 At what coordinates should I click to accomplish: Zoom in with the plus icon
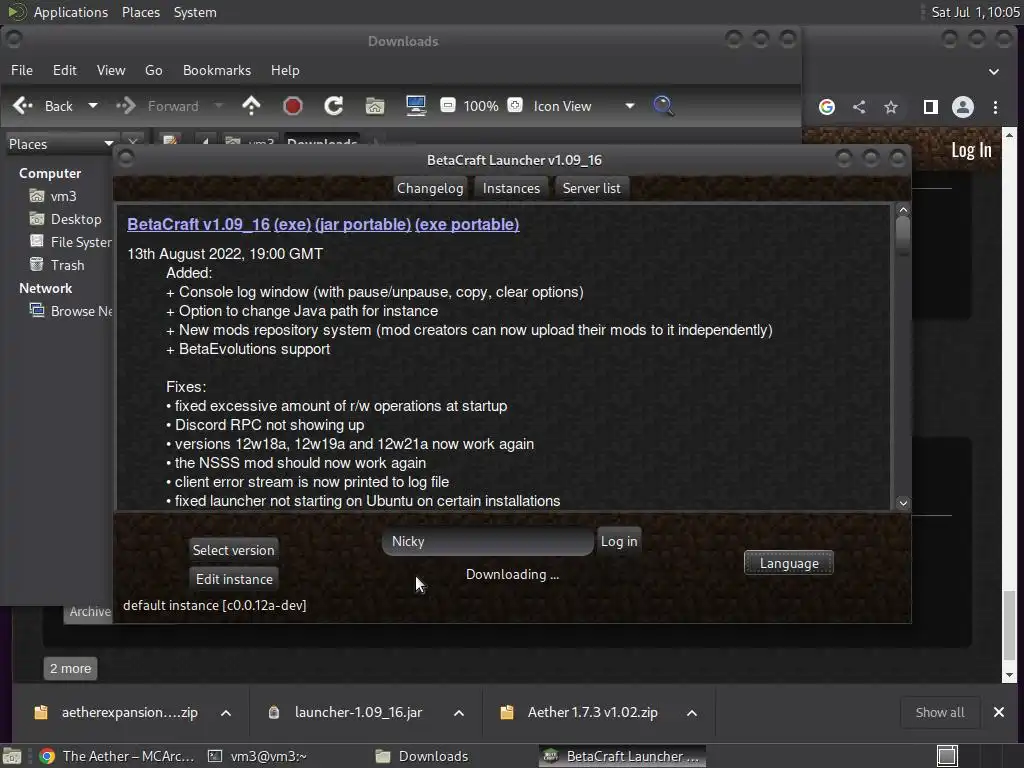(x=515, y=105)
